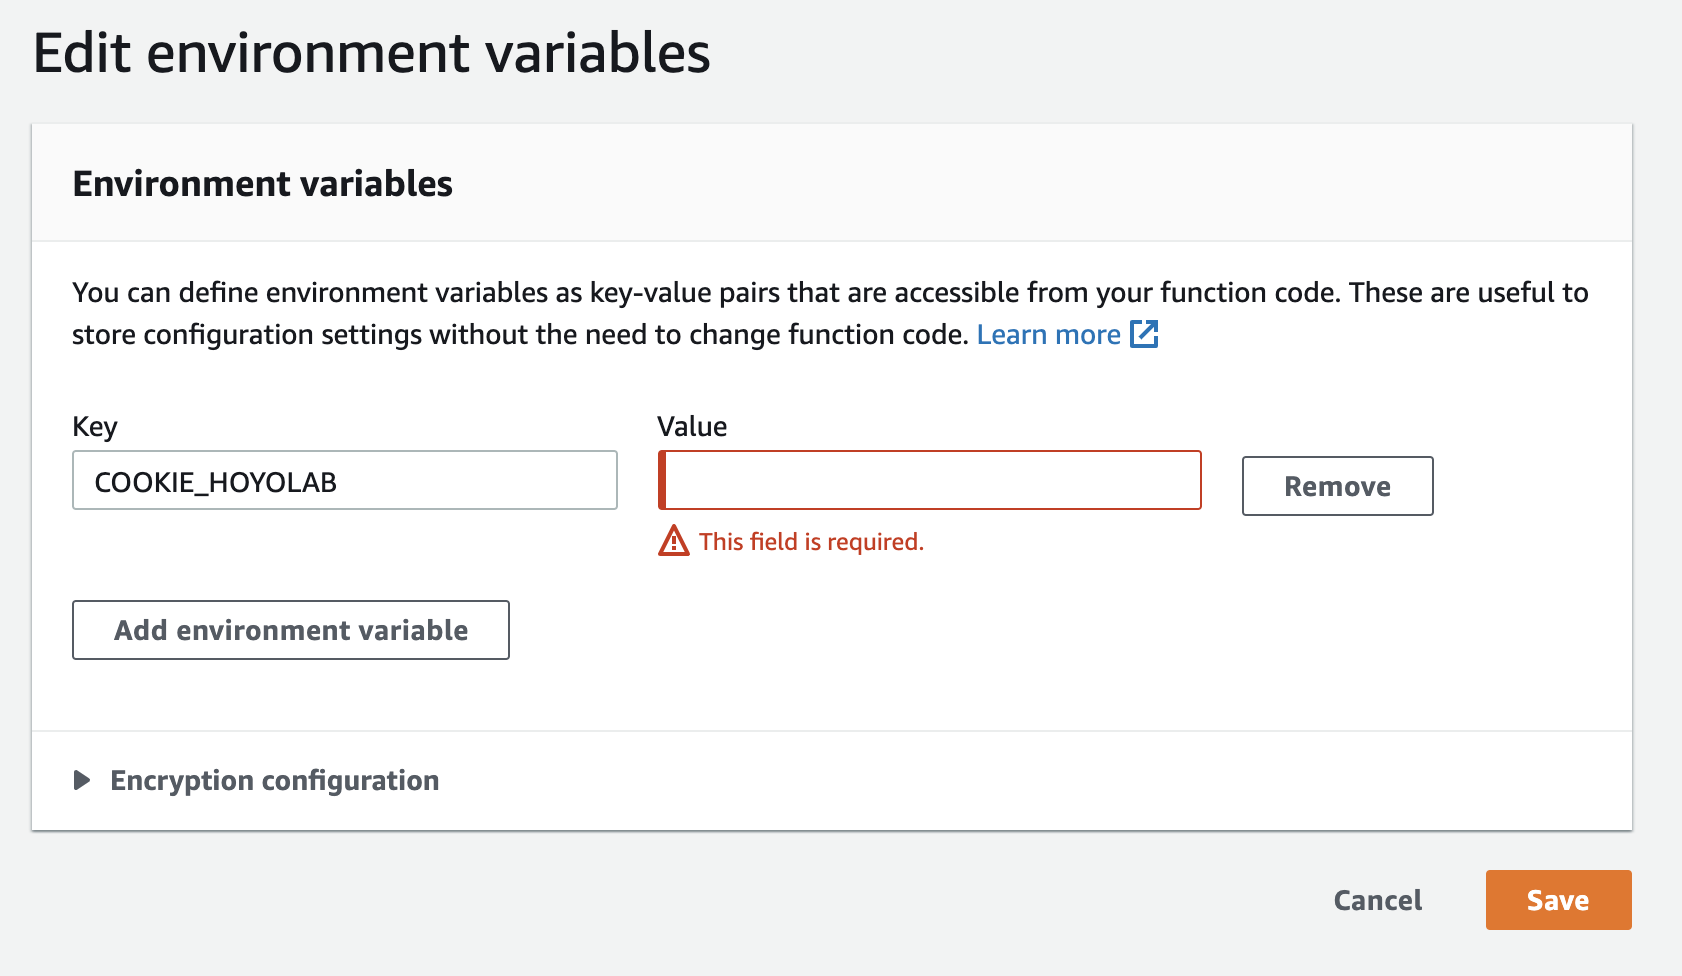Remove the COOKIE_HOYOLAB variable
Screen dimensions: 1682x976
(x=1337, y=486)
